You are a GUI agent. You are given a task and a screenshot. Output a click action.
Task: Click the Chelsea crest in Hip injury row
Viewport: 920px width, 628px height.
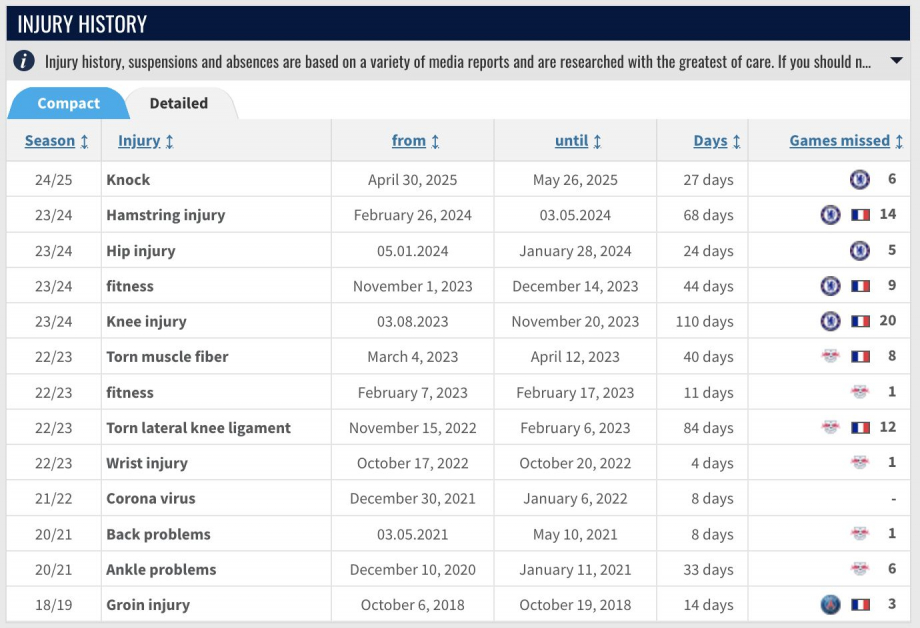coord(859,251)
